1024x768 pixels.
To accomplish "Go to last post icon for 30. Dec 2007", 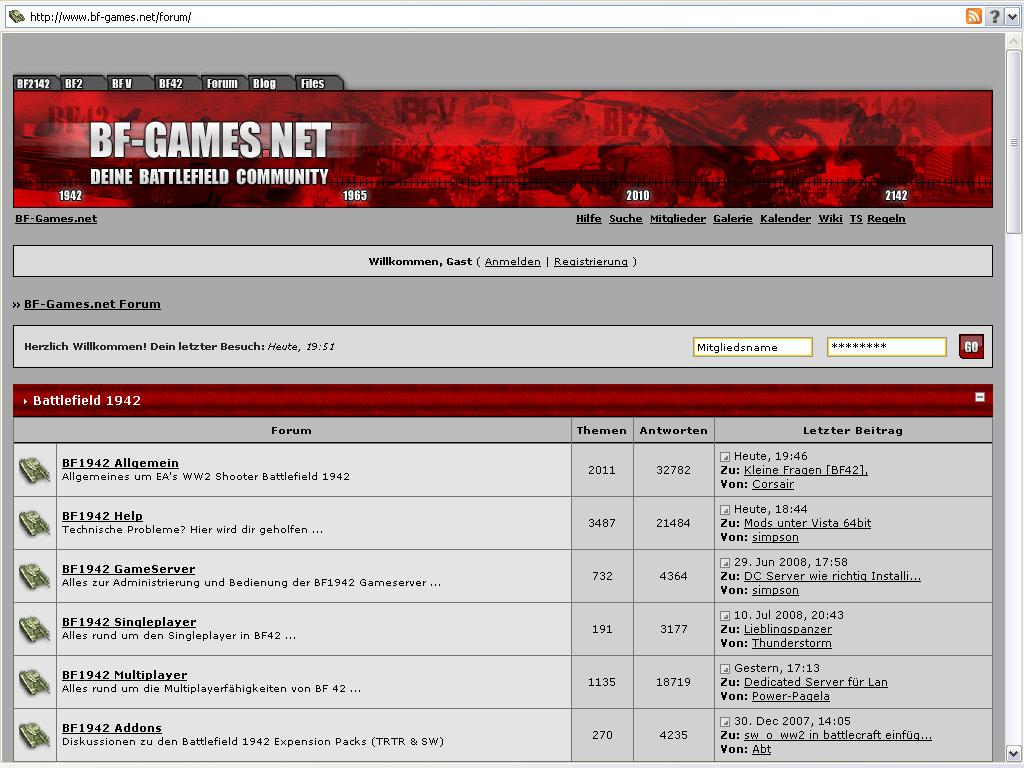I will pyautogui.click(x=725, y=722).
